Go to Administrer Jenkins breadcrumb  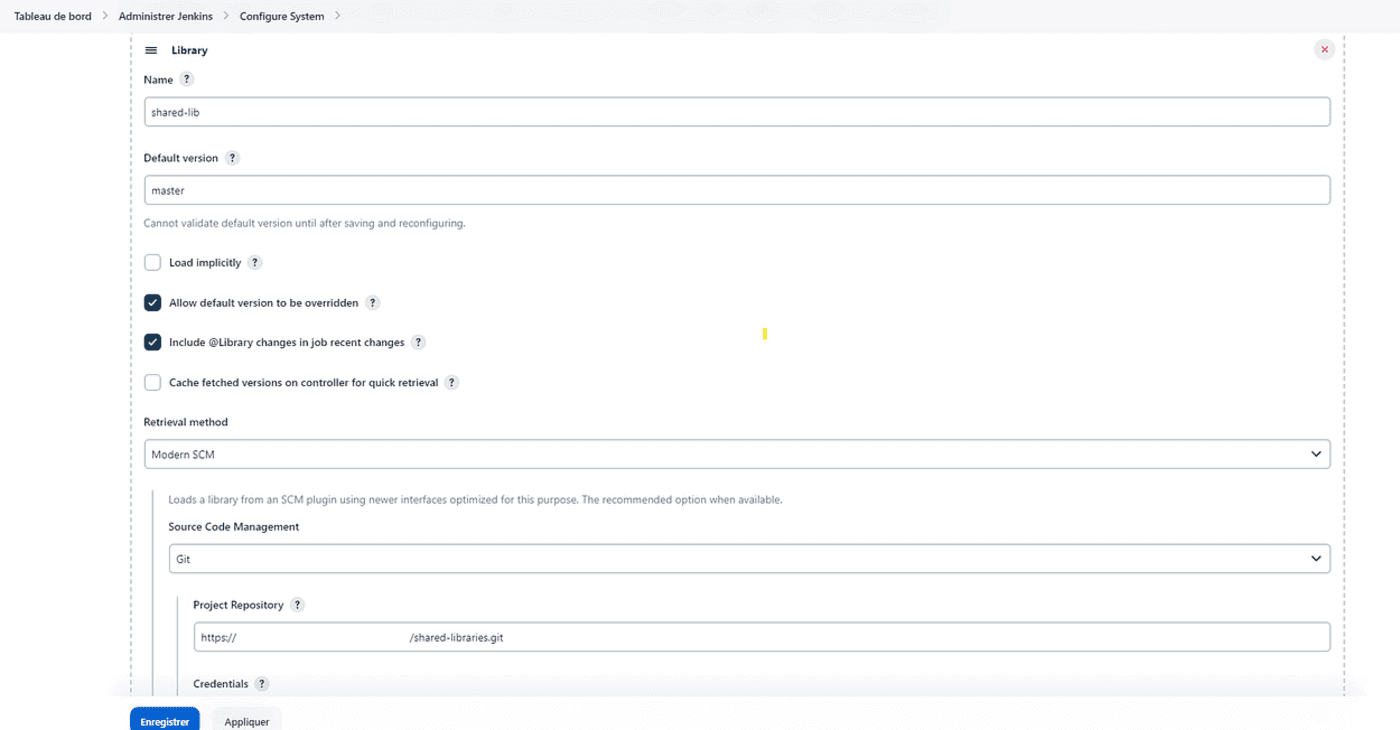165,16
